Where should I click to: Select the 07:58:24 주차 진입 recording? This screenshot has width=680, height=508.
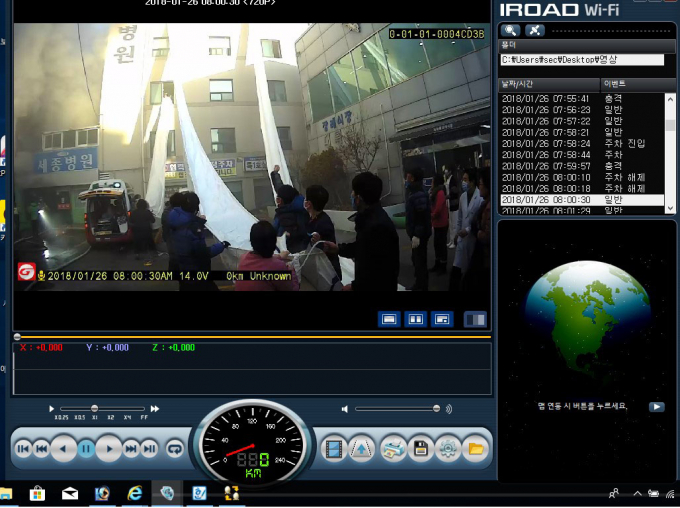click(582, 144)
